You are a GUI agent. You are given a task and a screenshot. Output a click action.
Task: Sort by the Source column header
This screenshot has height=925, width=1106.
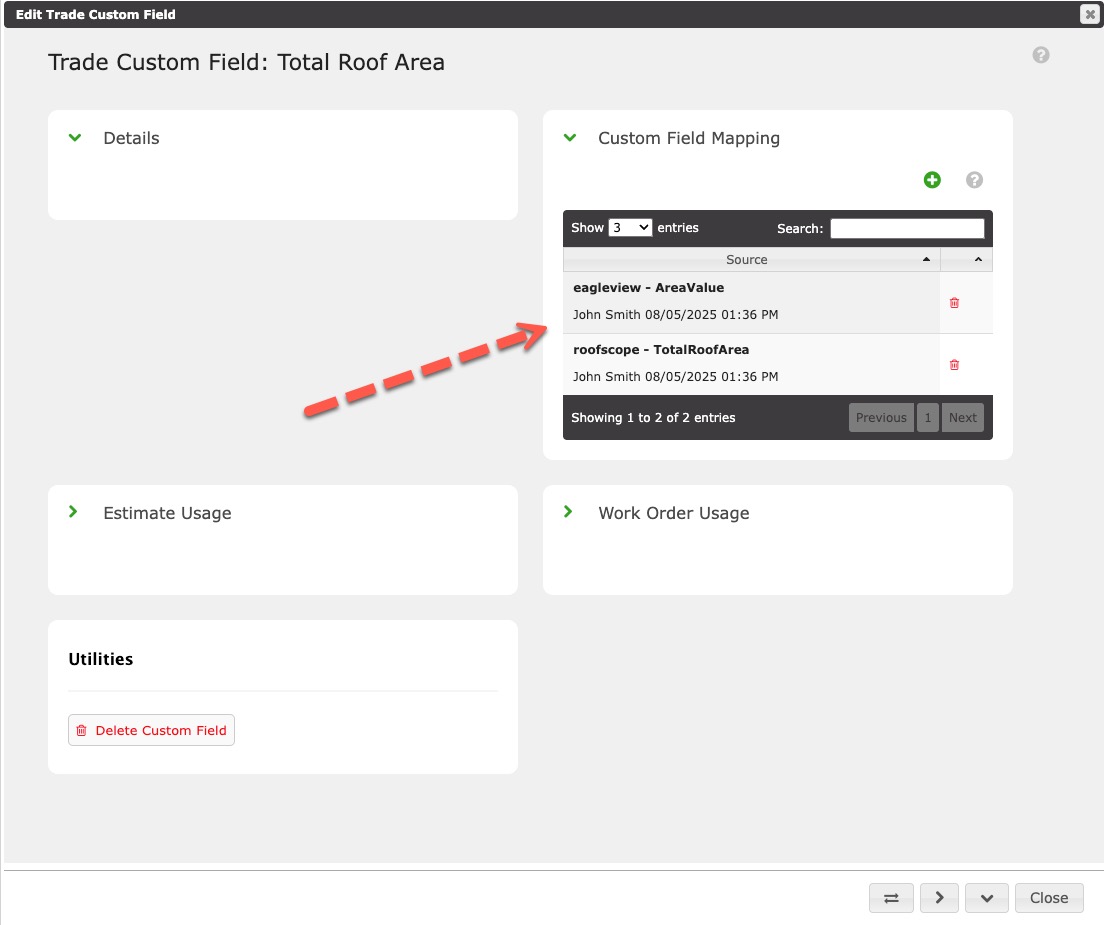[x=751, y=260]
